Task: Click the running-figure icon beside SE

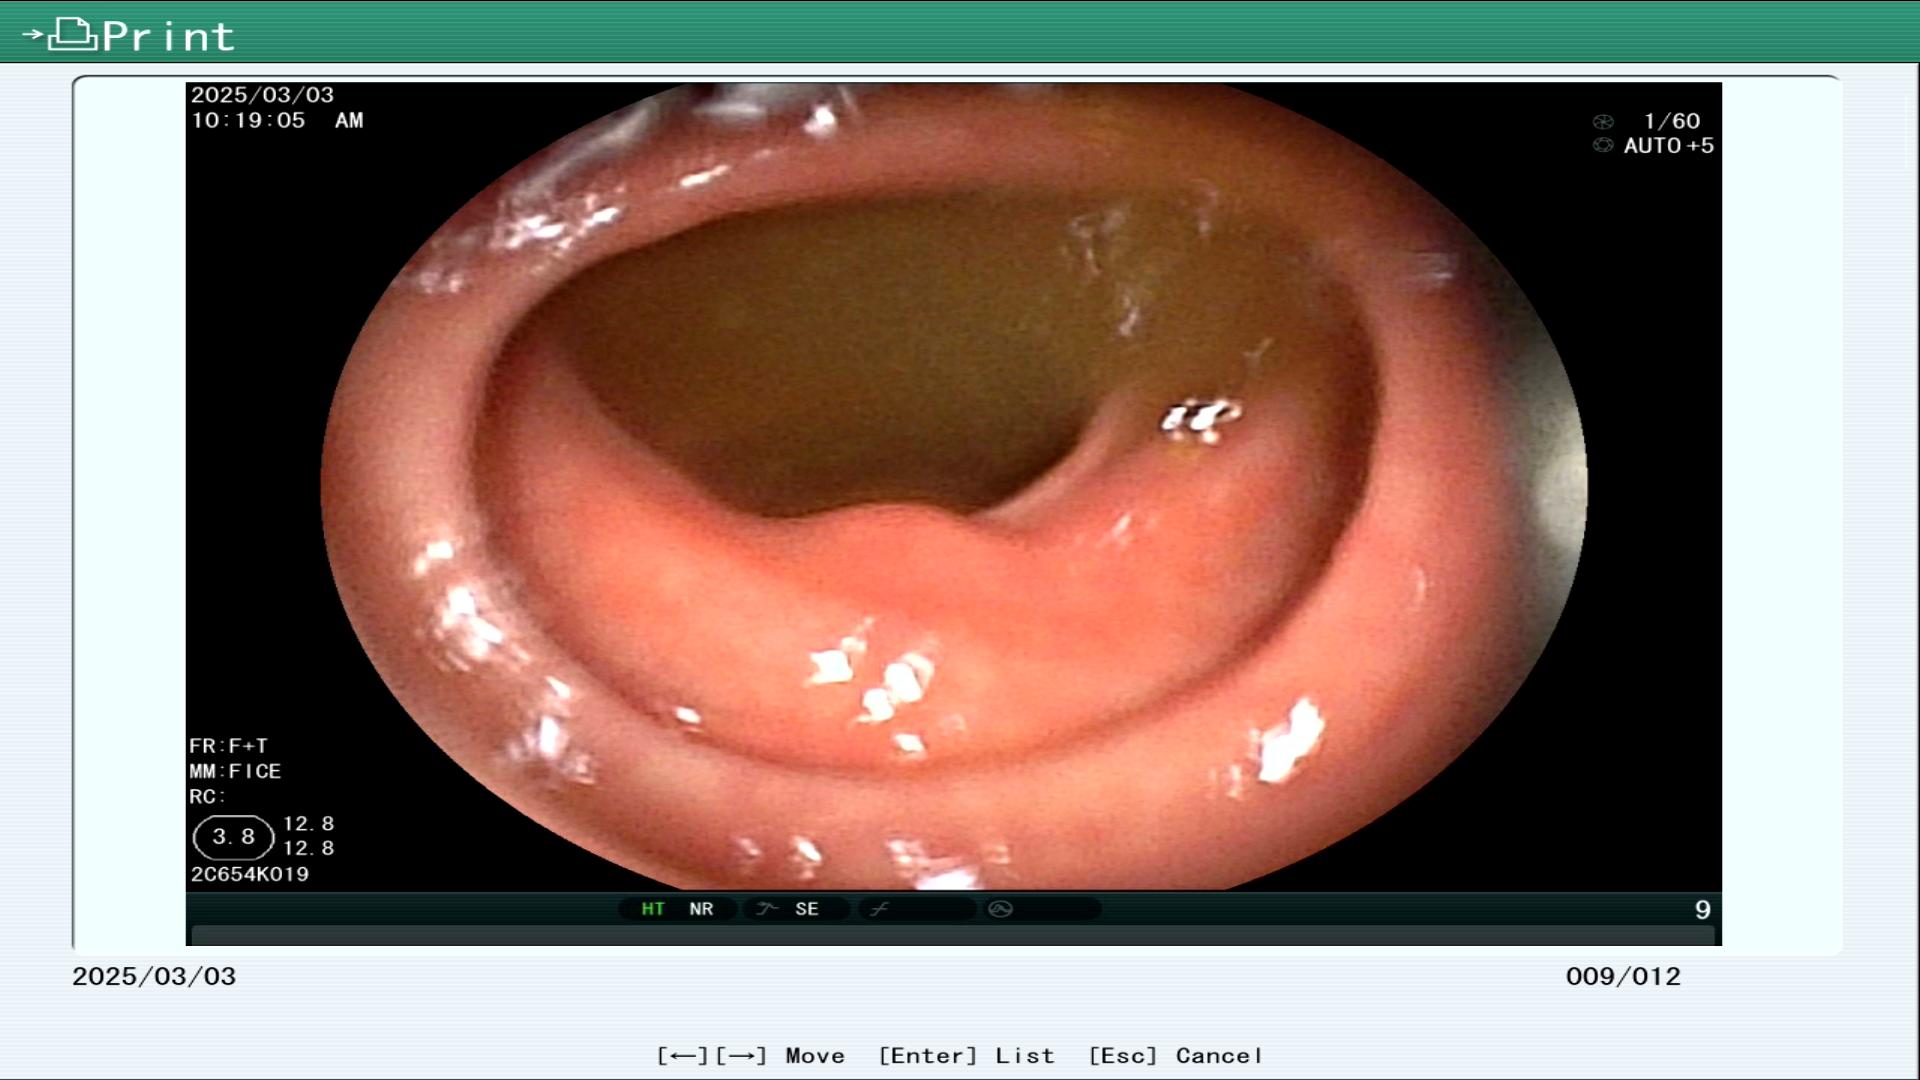Action: click(x=767, y=909)
